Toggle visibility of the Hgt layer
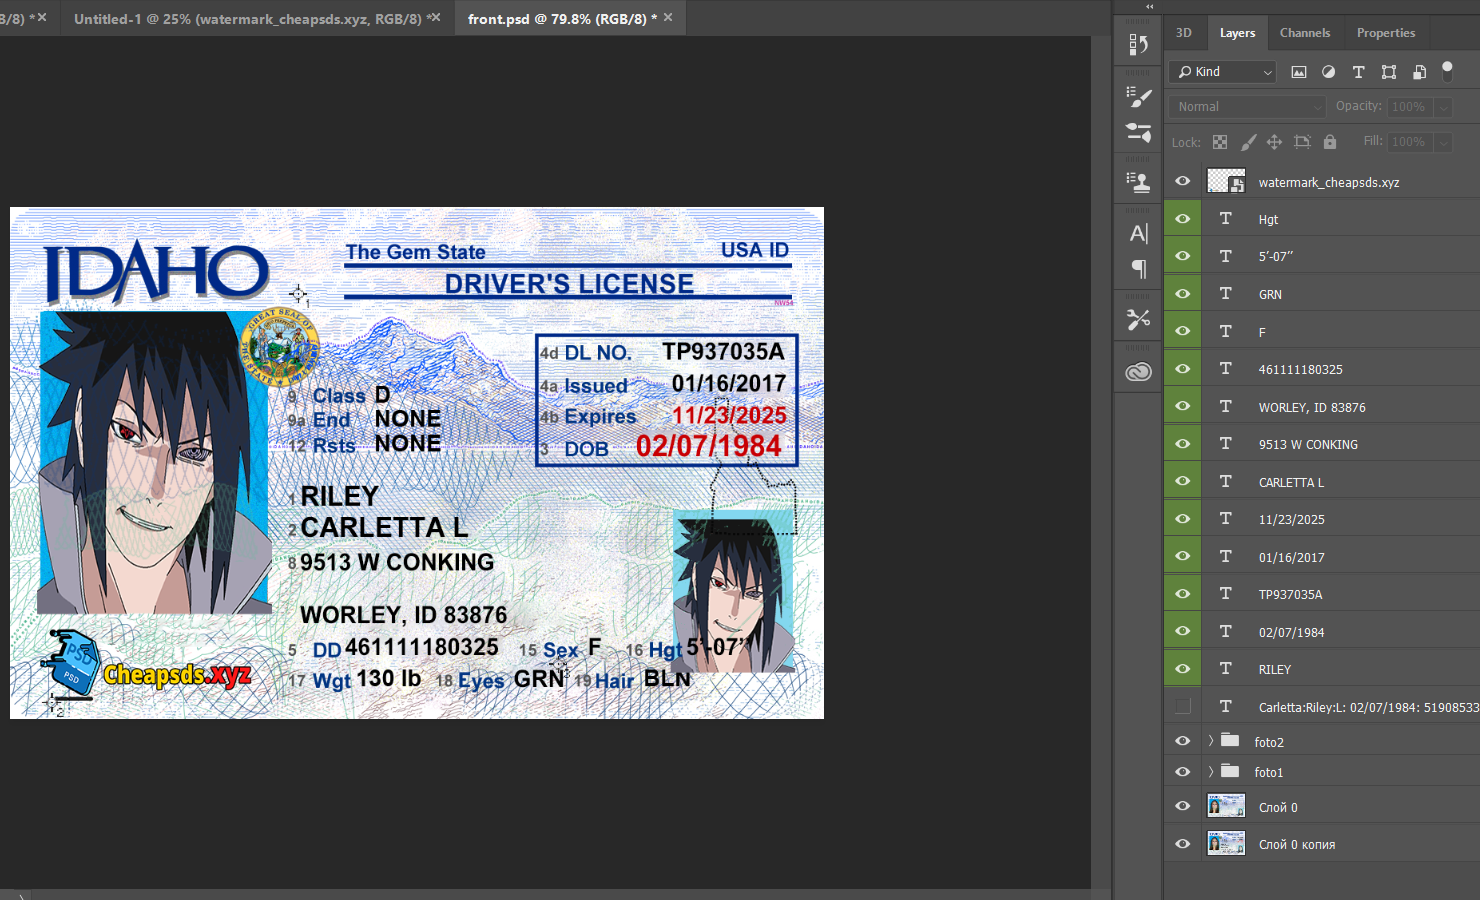 pyautogui.click(x=1183, y=219)
